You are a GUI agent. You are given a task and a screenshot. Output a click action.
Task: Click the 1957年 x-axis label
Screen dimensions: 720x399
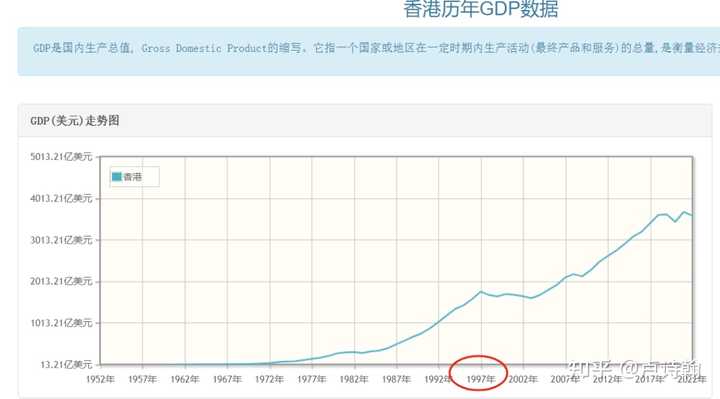tap(142, 379)
